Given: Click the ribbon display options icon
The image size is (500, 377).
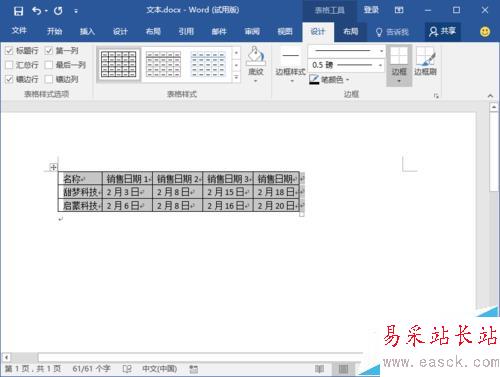Looking at the screenshot, I should click(x=399, y=10).
